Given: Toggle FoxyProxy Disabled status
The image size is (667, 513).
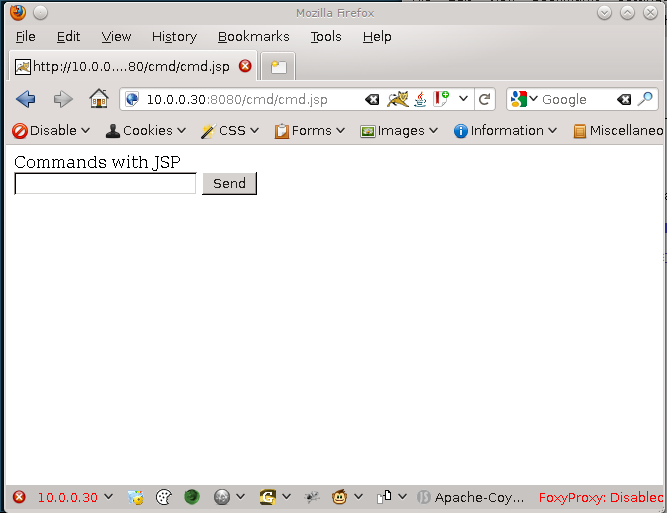Looking at the screenshot, I should click(600, 497).
